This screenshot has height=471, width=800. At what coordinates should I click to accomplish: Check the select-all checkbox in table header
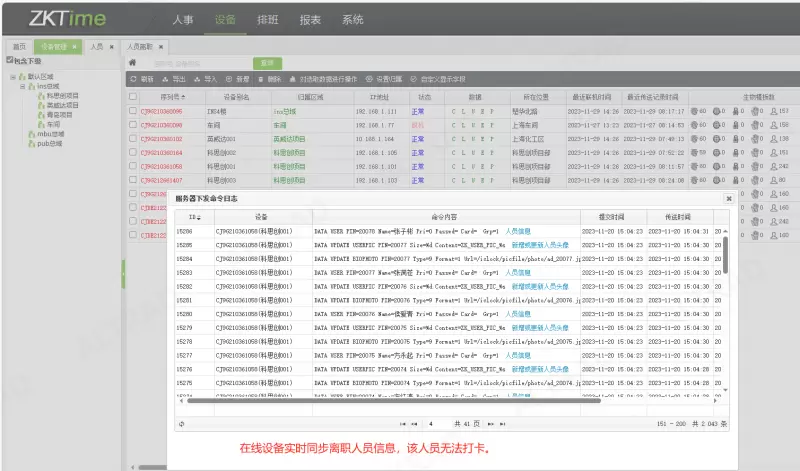[x=133, y=97]
